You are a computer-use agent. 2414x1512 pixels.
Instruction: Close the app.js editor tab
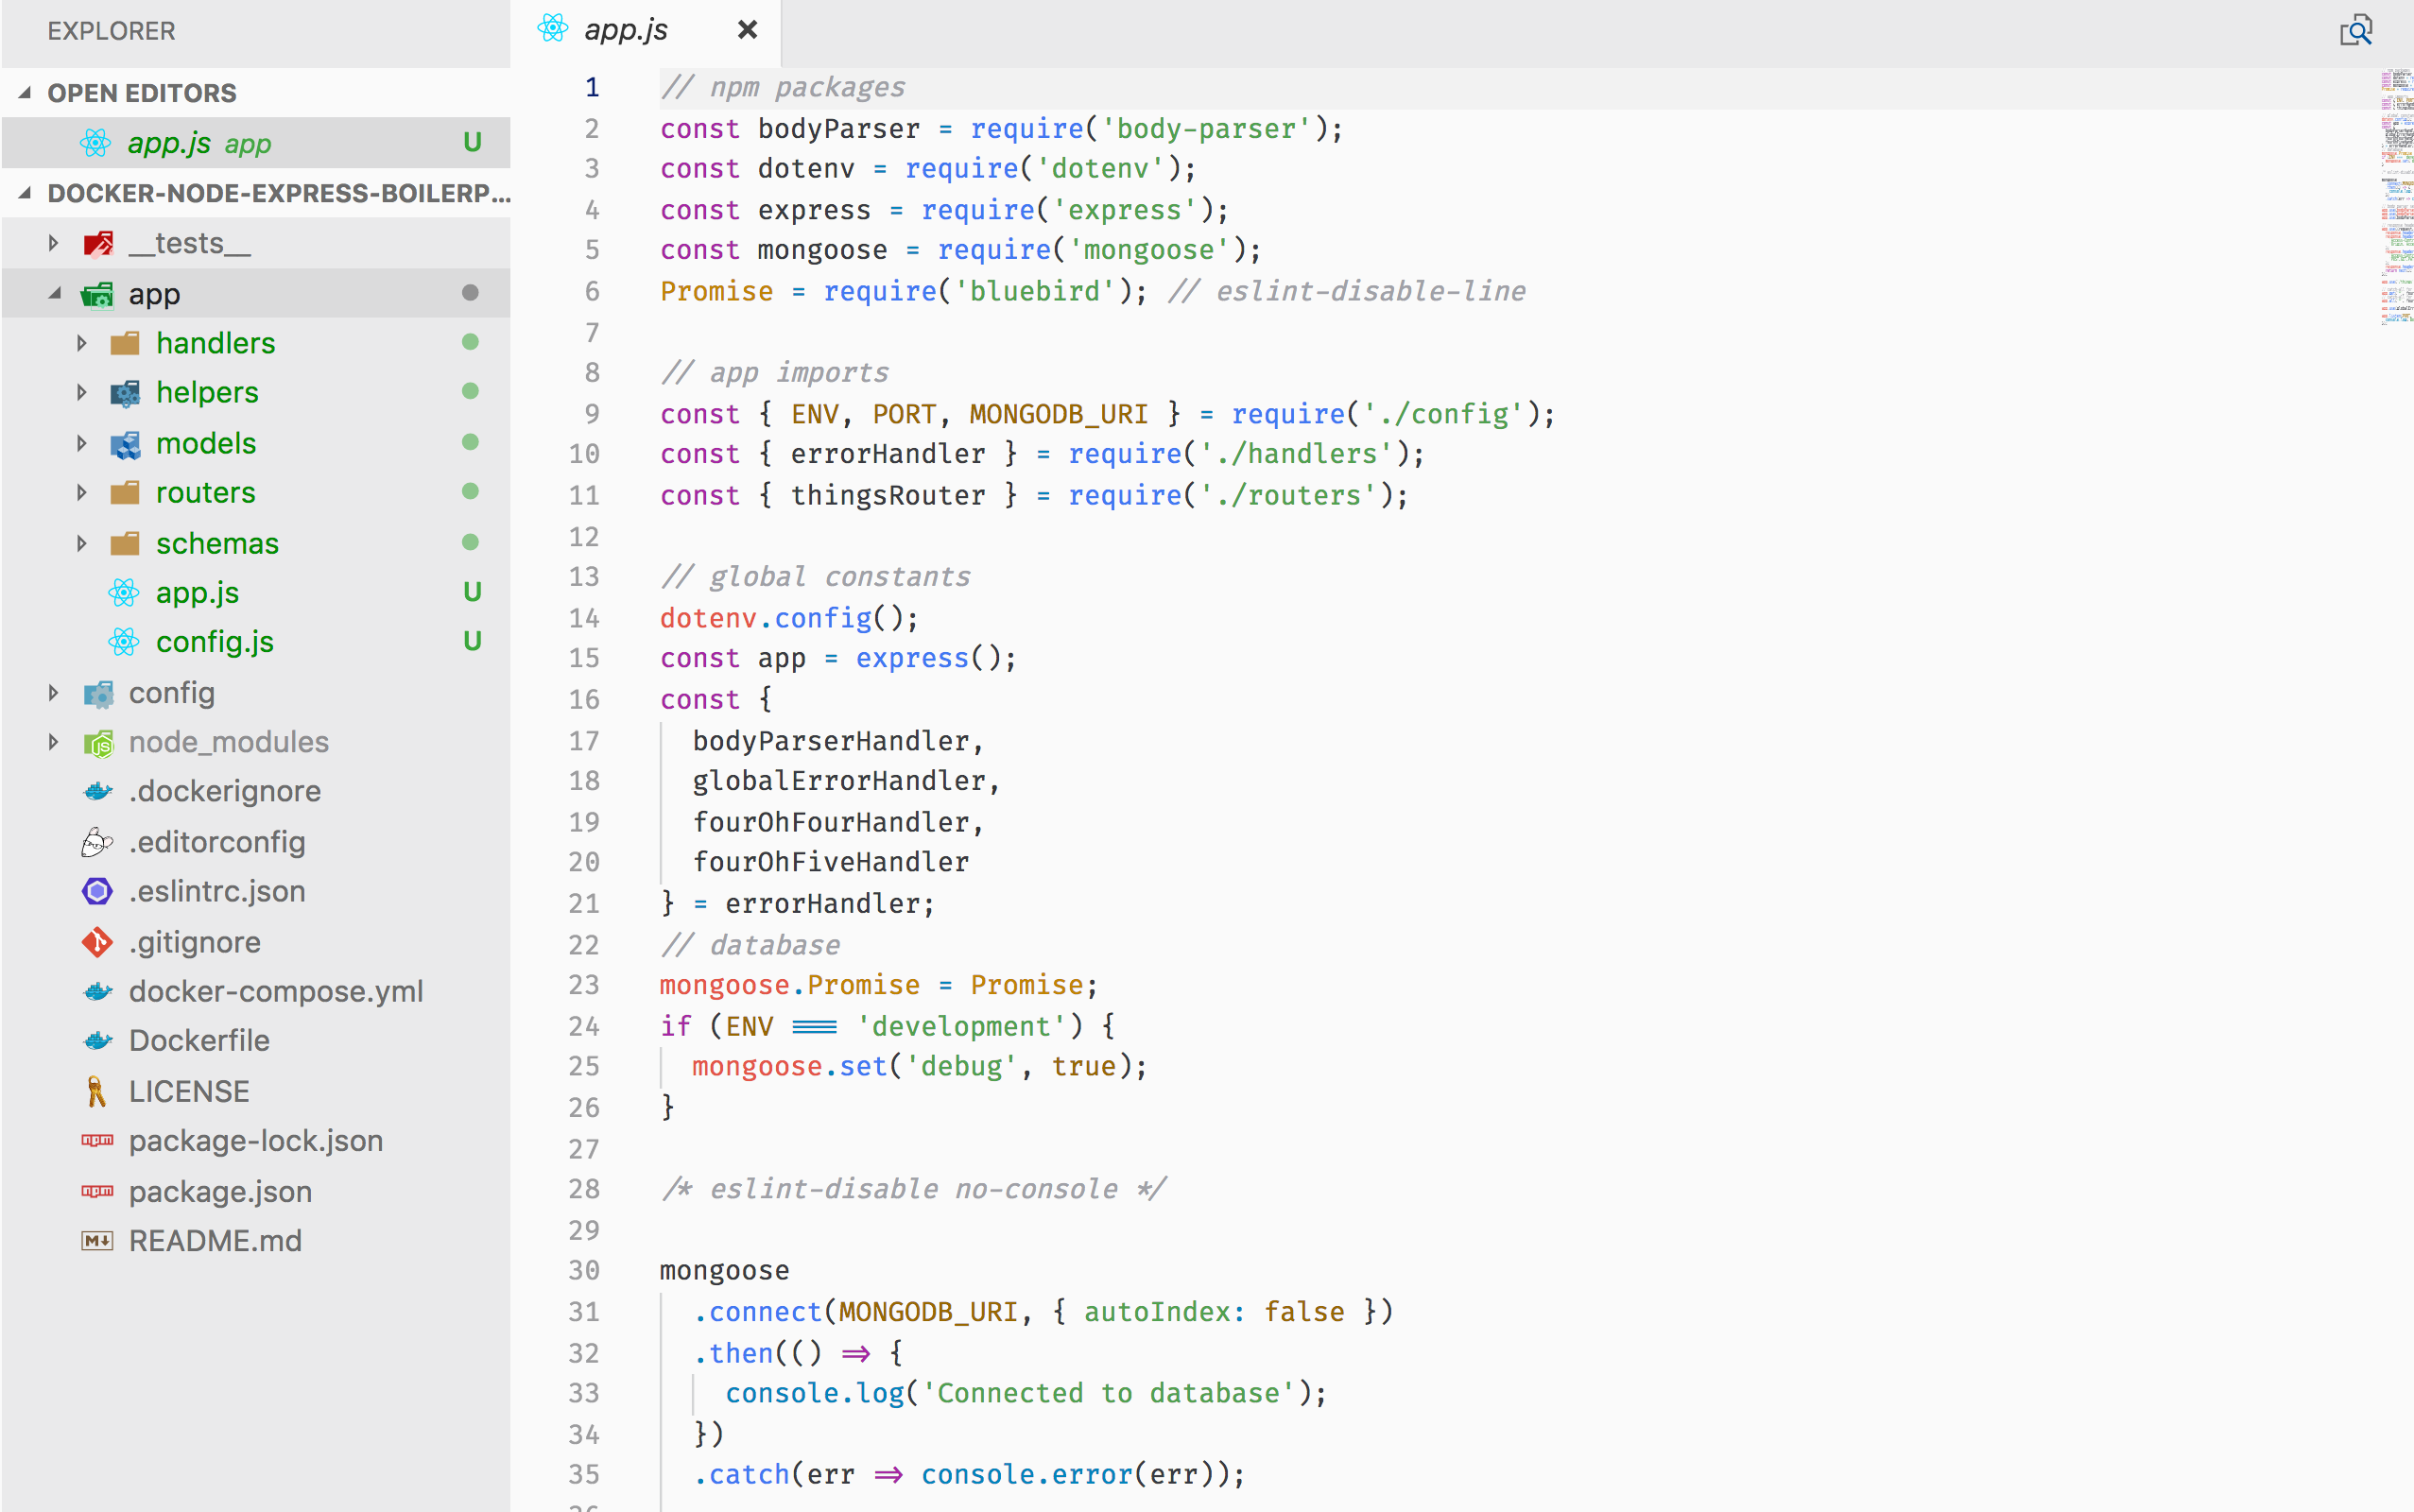pos(746,29)
